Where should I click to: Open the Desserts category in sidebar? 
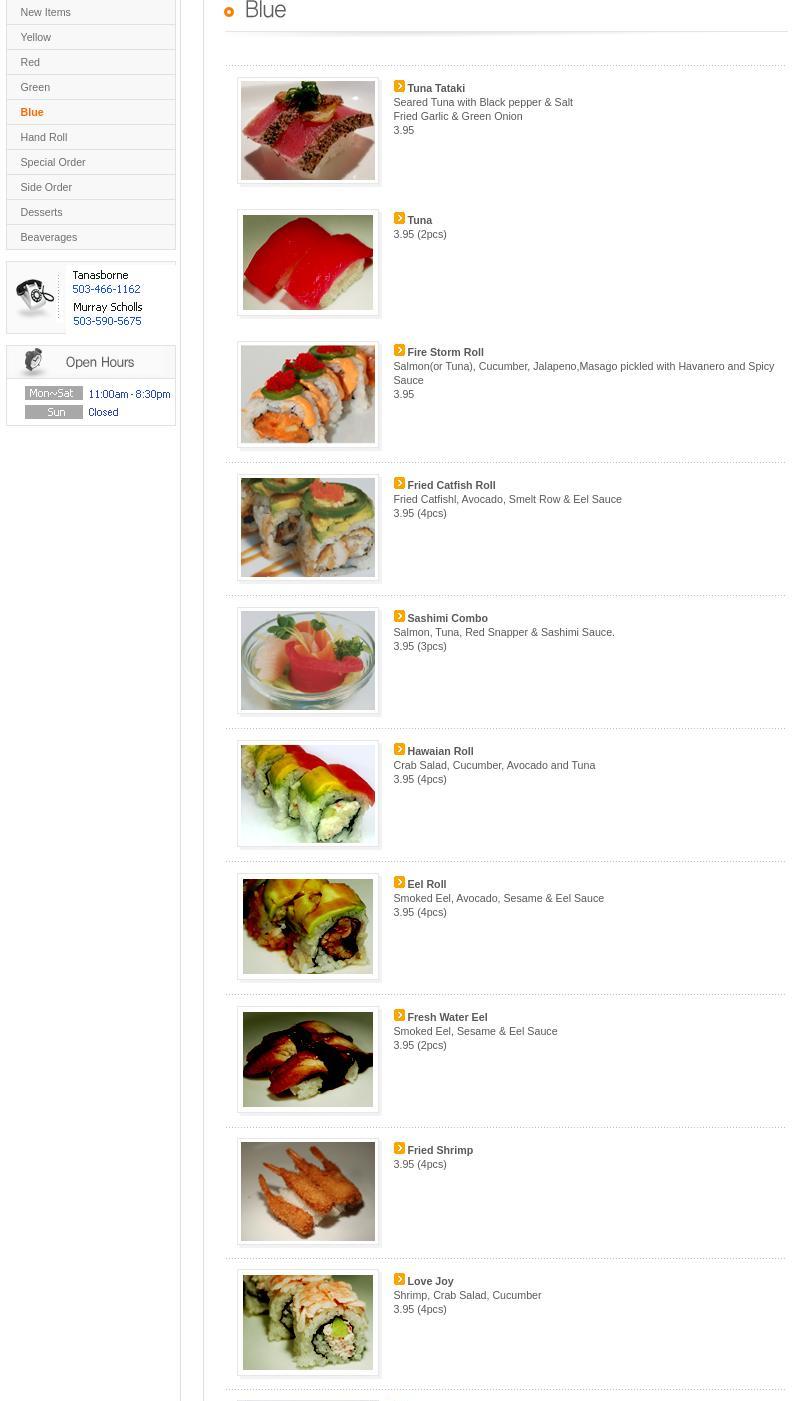pyautogui.click(x=91, y=212)
